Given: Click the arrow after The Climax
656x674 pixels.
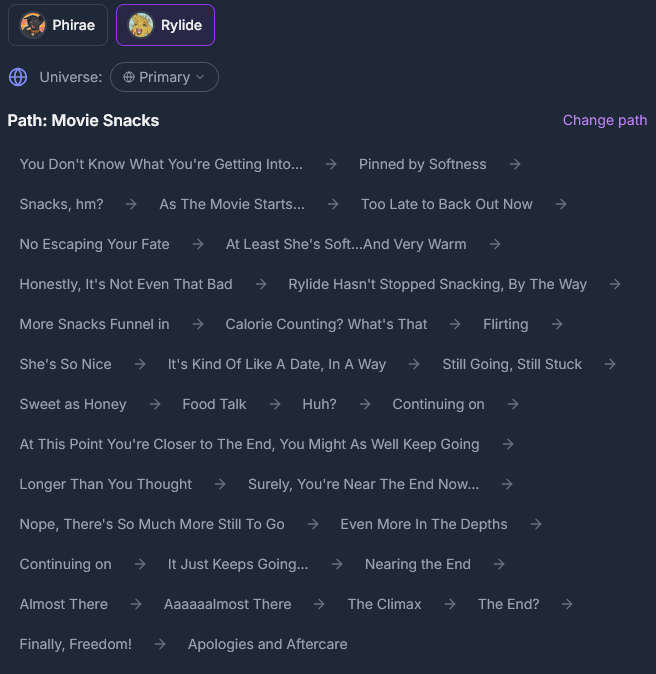Looking at the screenshot, I should (x=450, y=604).
